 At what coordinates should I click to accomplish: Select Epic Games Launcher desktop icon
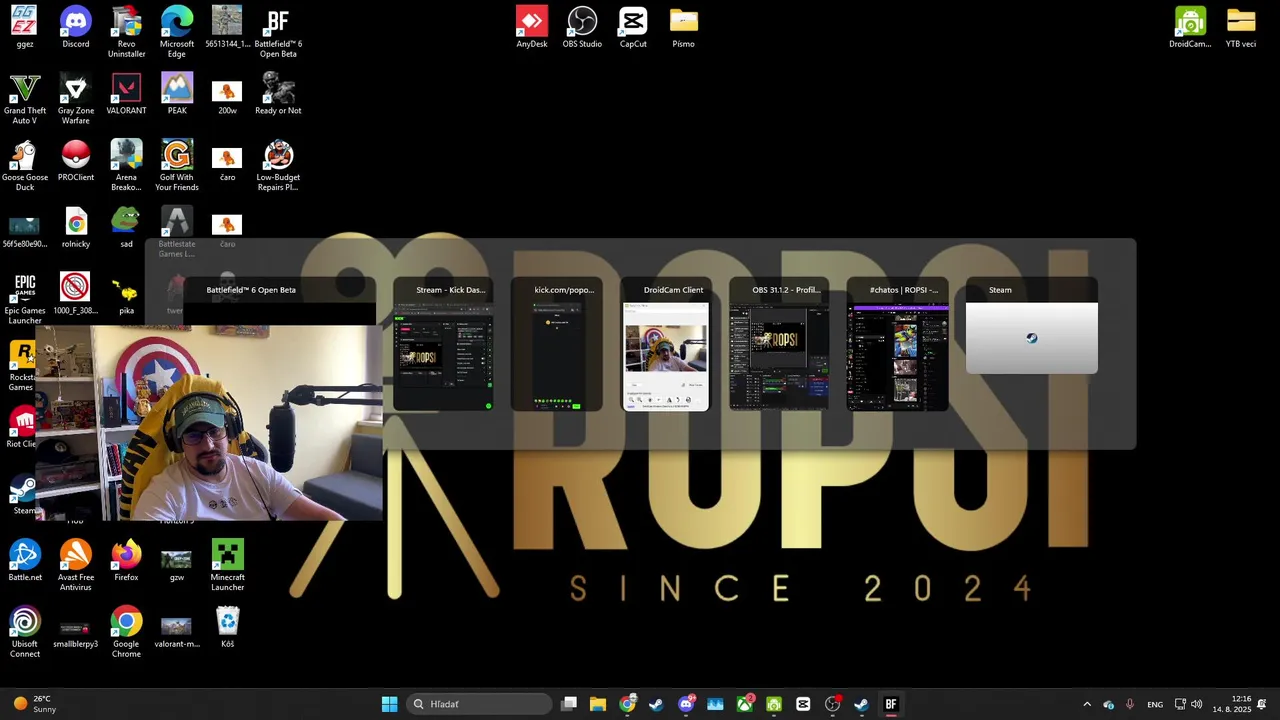(x=25, y=299)
